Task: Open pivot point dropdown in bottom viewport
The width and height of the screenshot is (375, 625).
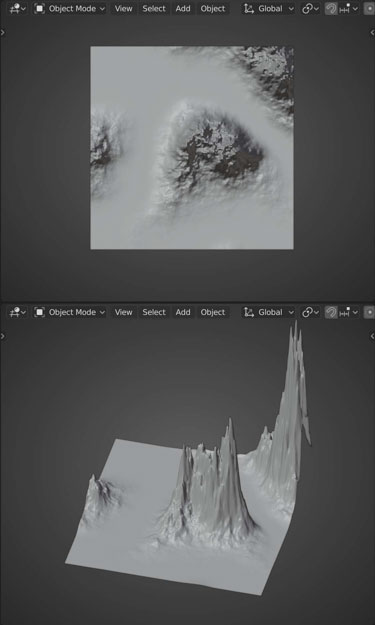Action: pyautogui.click(x=310, y=312)
